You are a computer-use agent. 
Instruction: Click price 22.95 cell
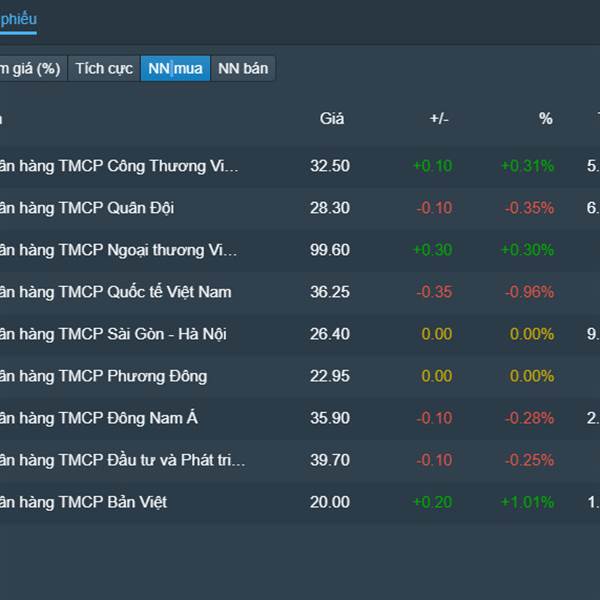coord(330,376)
